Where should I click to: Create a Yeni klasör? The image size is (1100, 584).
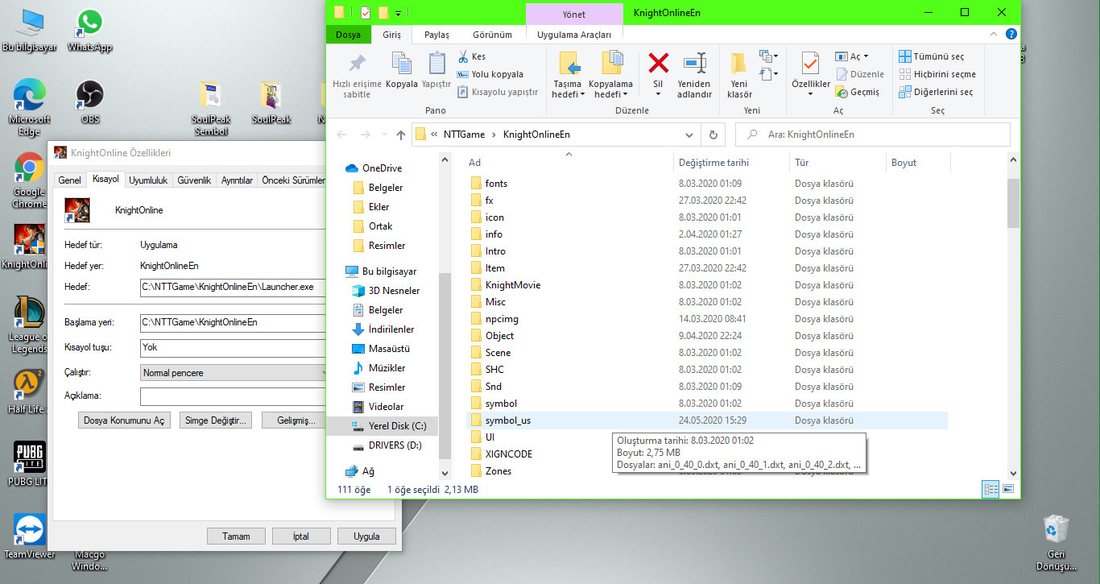(x=739, y=74)
